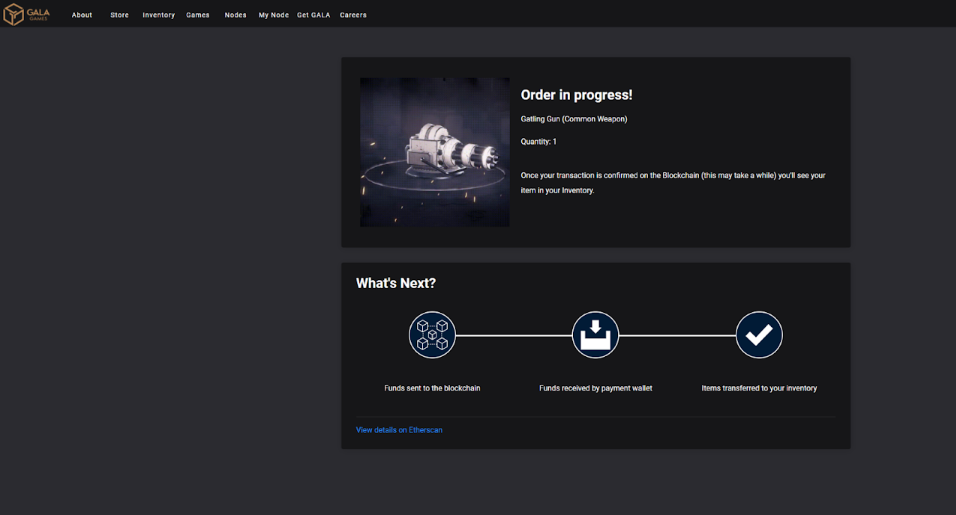Open View details on Etherscan link
The height and width of the screenshot is (515, 956).
399,430
